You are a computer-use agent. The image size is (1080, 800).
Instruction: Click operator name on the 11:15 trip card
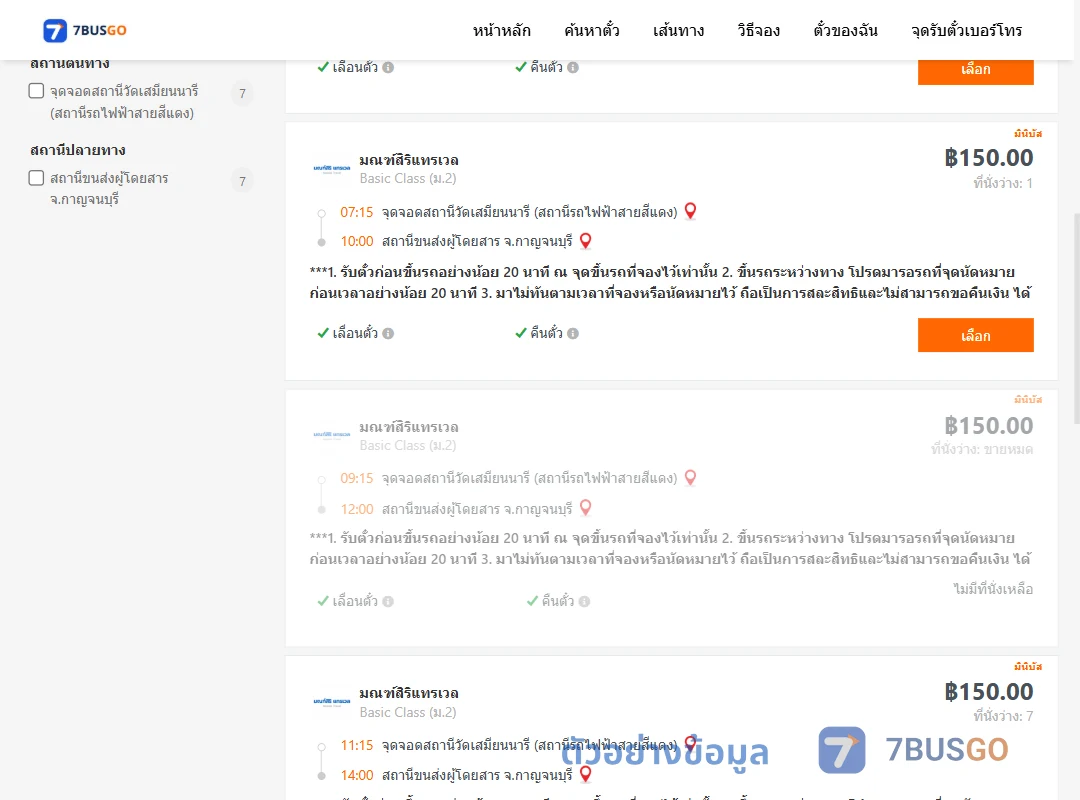408,693
